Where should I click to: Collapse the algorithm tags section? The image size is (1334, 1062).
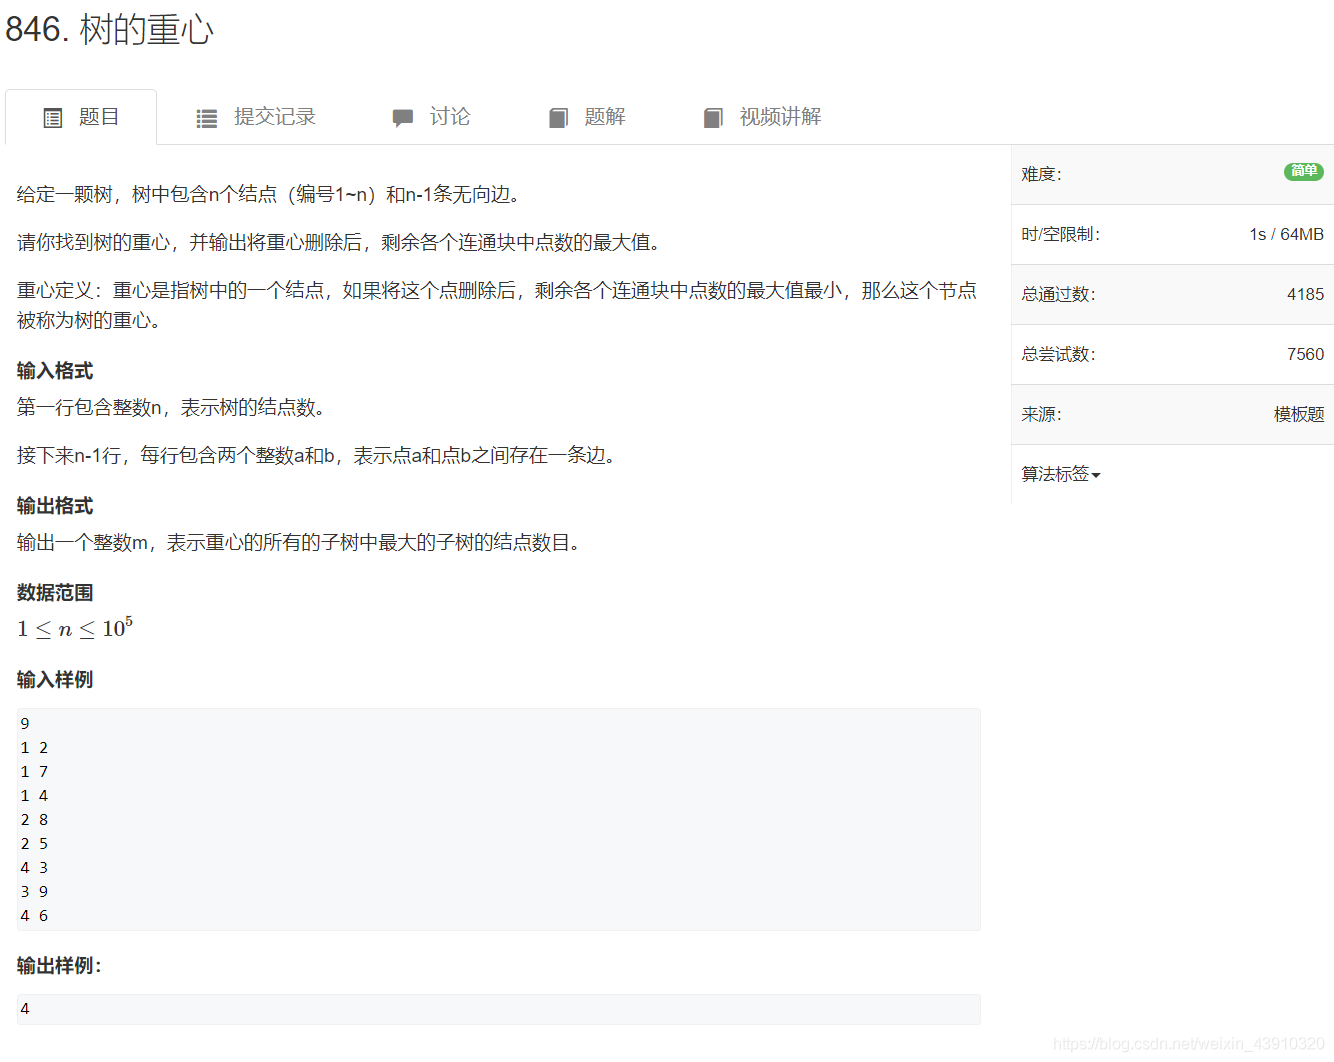coord(1060,474)
